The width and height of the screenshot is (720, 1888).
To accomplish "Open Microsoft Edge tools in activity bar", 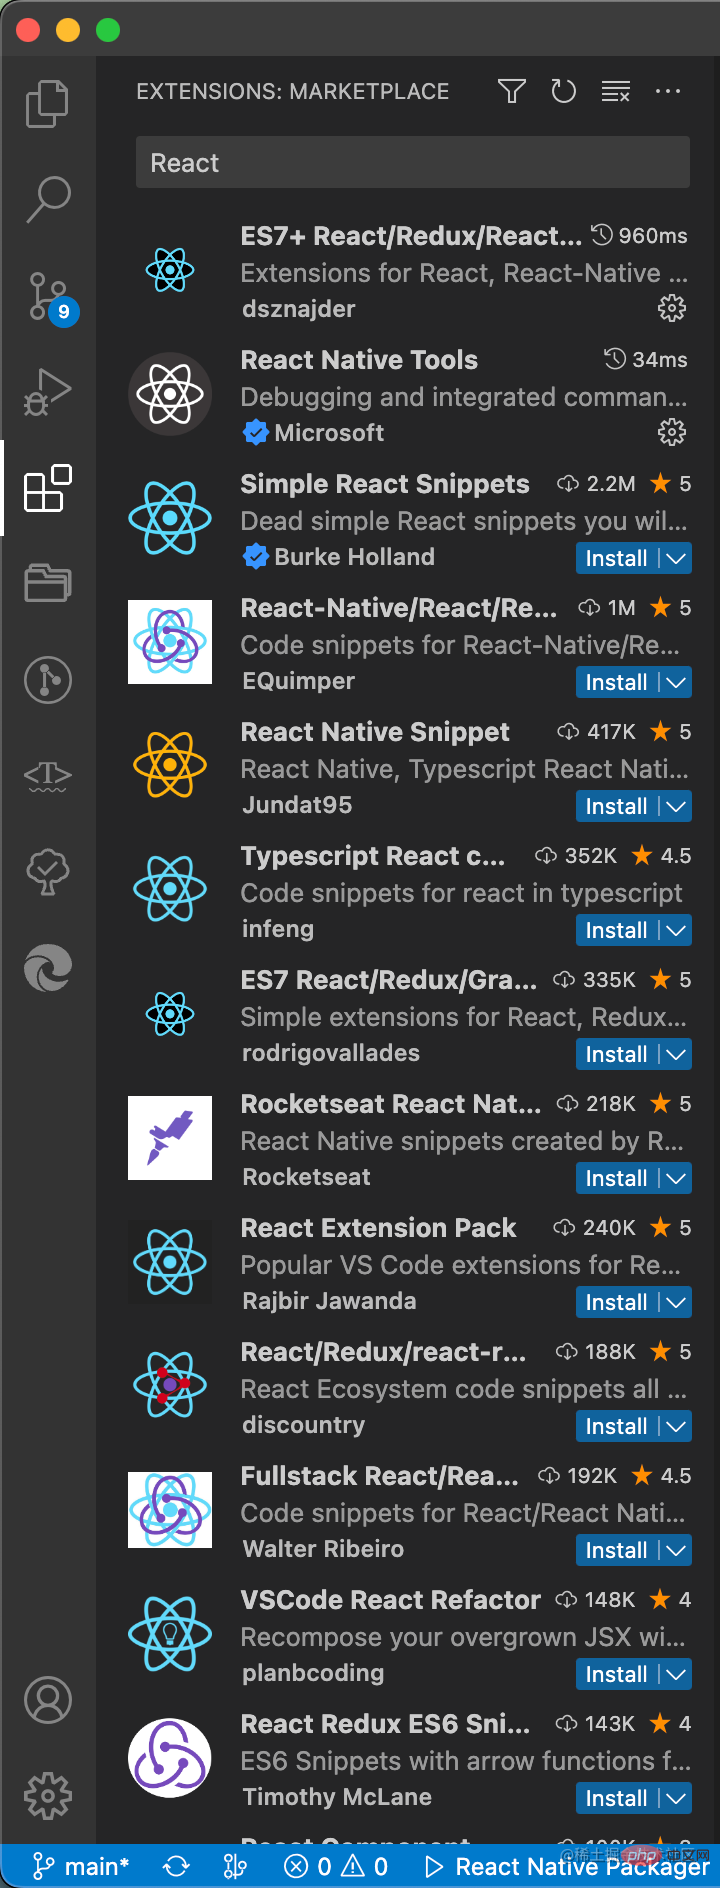I will pos(47,968).
